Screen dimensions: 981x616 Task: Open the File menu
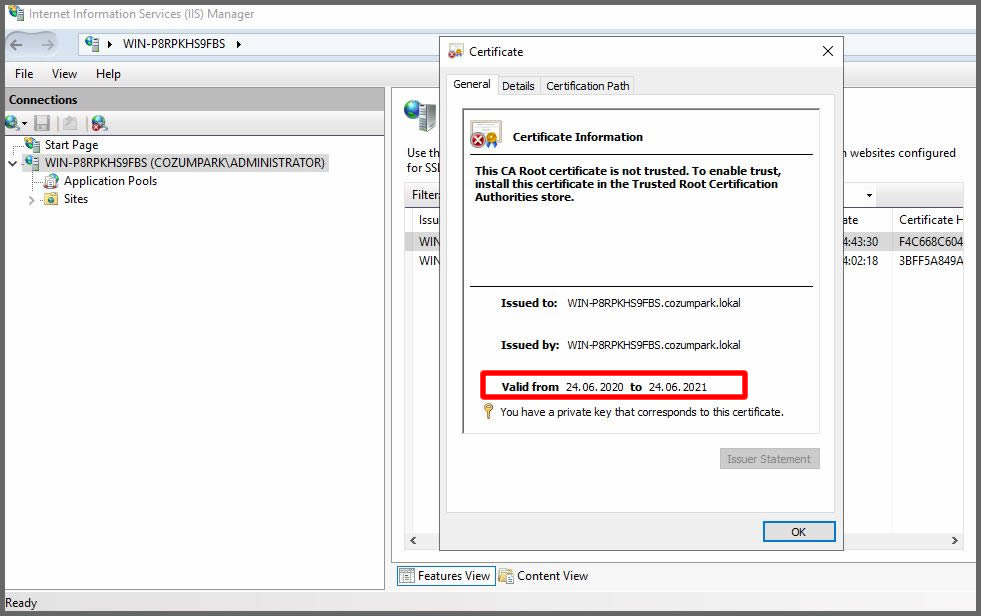tap(24, 74)
